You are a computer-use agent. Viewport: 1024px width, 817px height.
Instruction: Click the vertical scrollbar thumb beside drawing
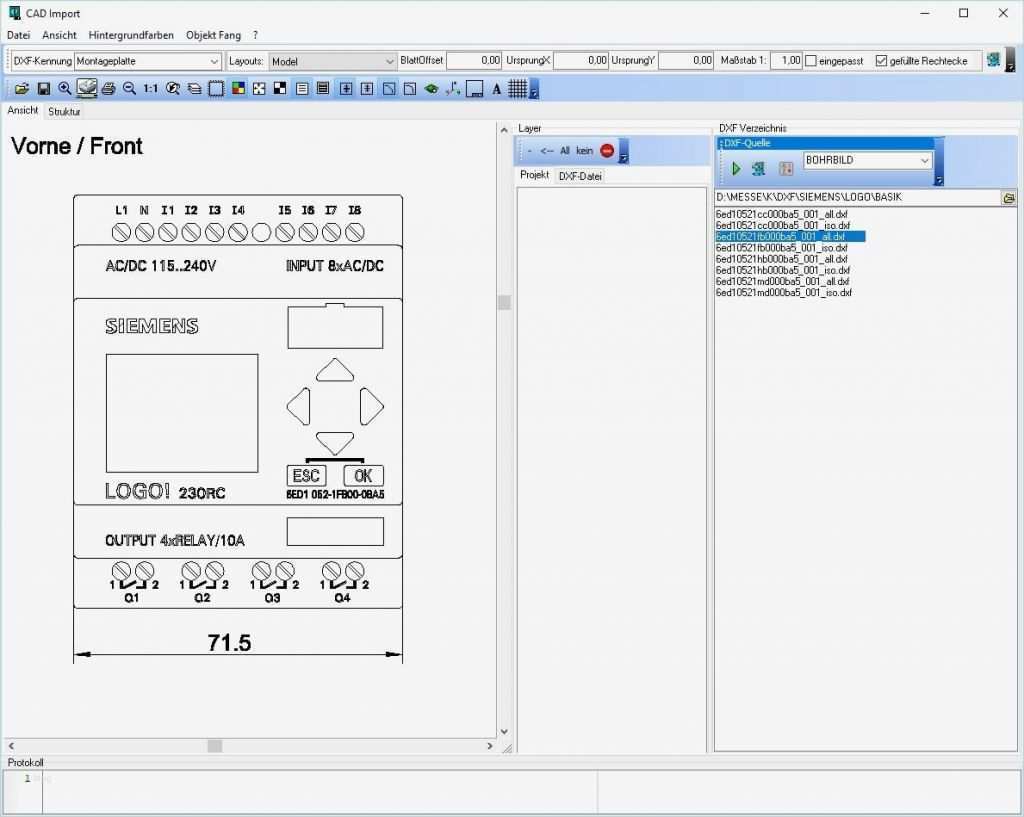(x=504, y=302)
